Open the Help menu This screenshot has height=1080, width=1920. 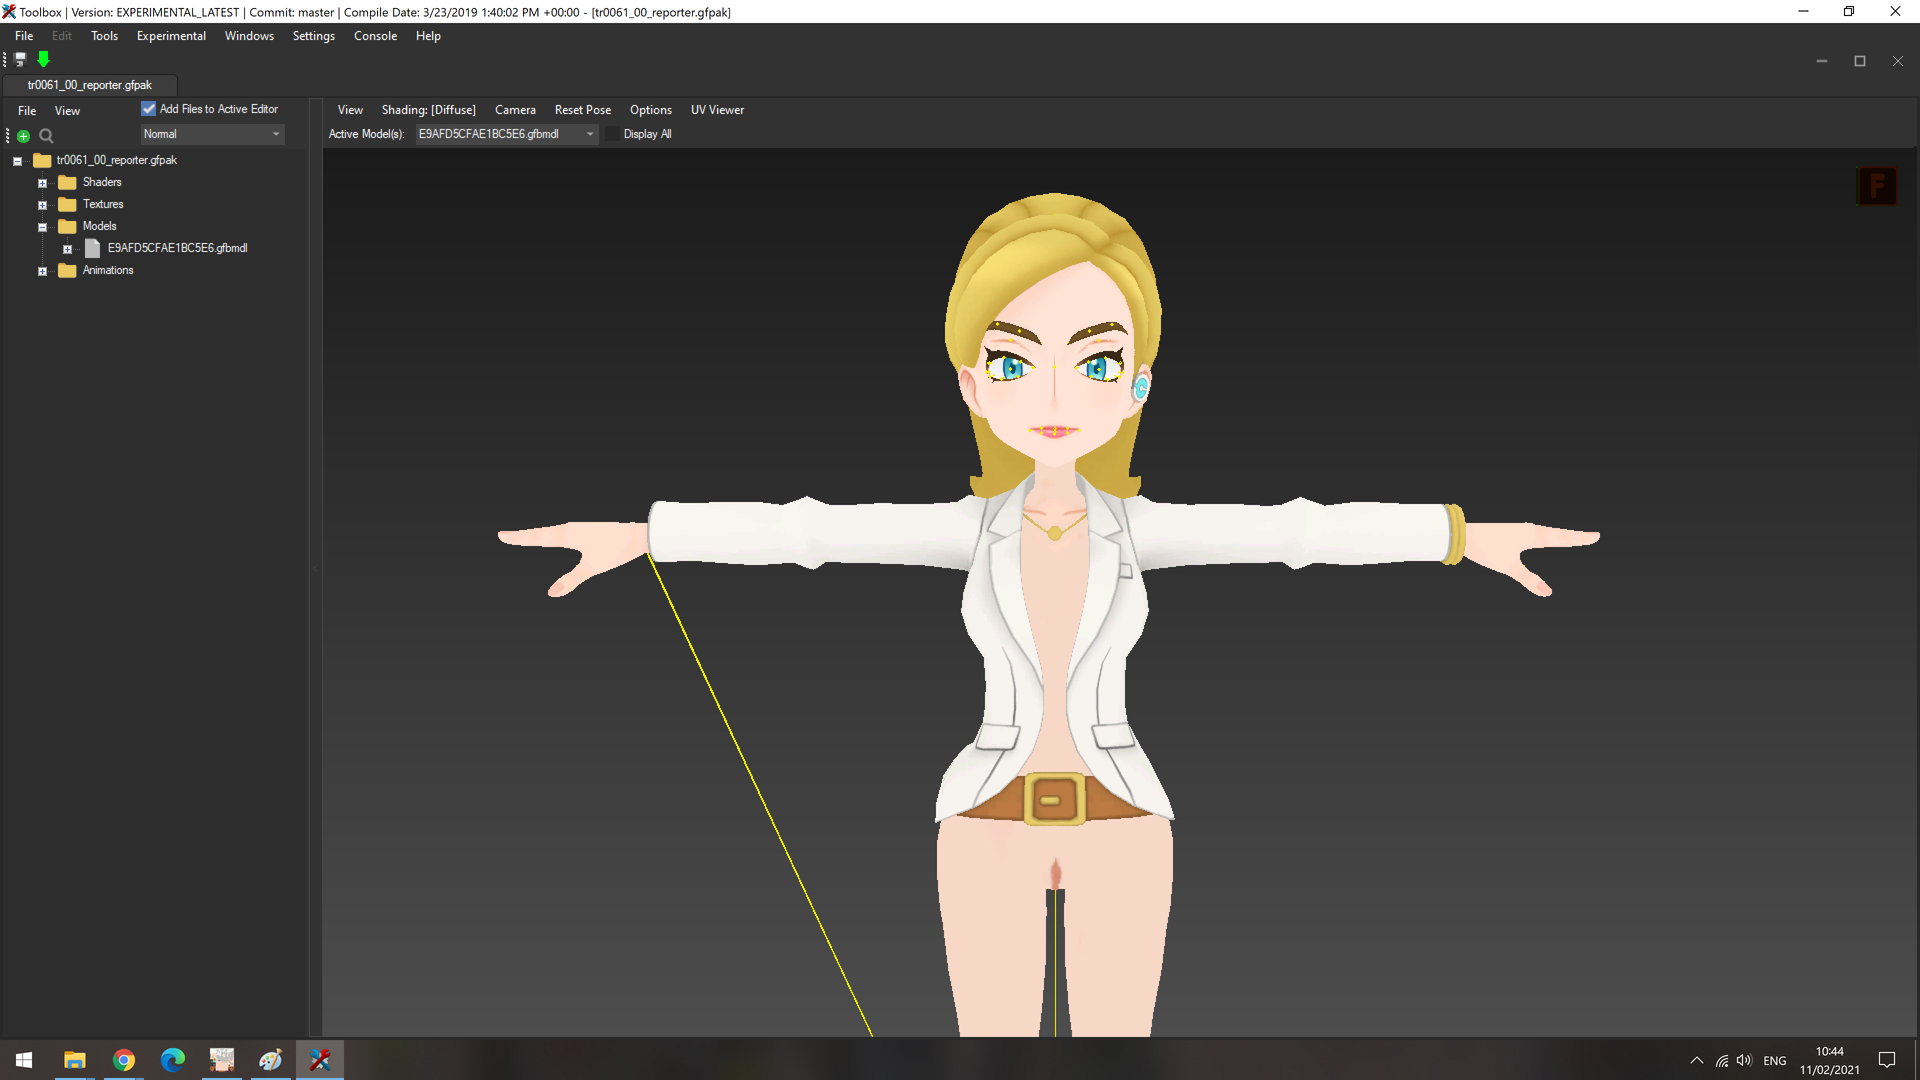pyautogui.click(x=428, y=36)
